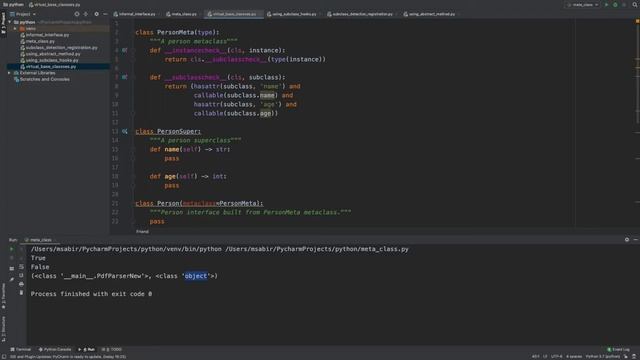640x360 pixels.
Task: Open the Project panel settings gear
Action: [96, 14]
